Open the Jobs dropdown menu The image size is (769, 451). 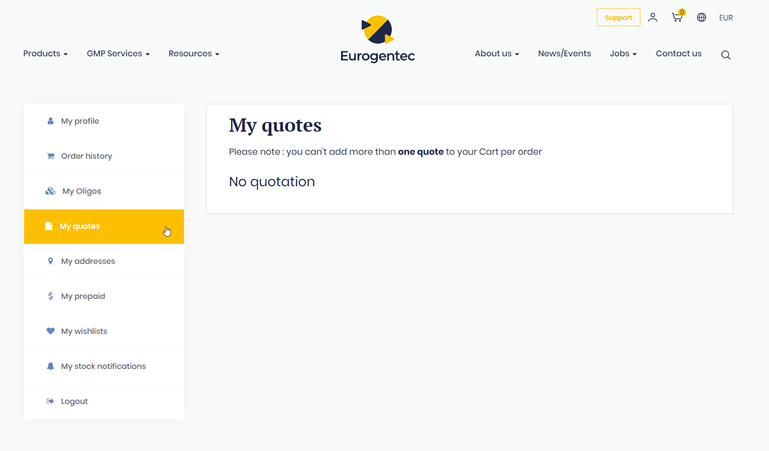(x=622, y=54)
